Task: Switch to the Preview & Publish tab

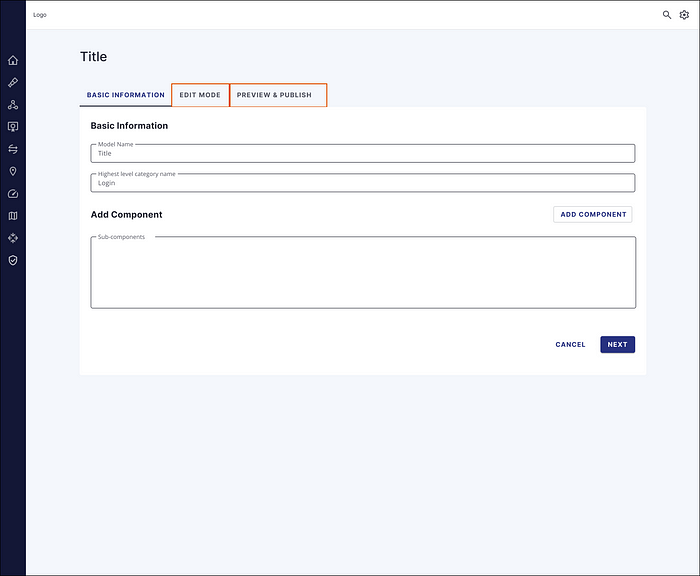Action: coord(278,95)
